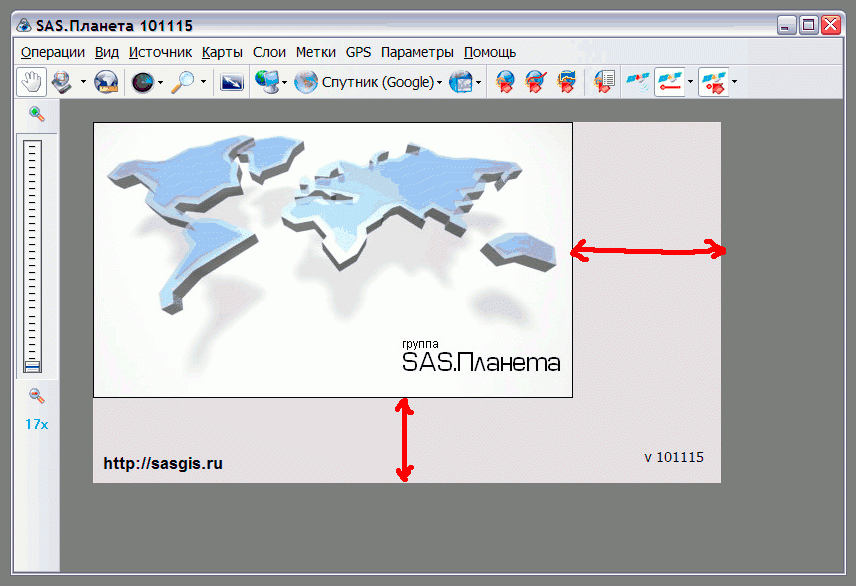Maximize the SAS.Планета window
Screen dimensions: 856x586
[809, 25]
